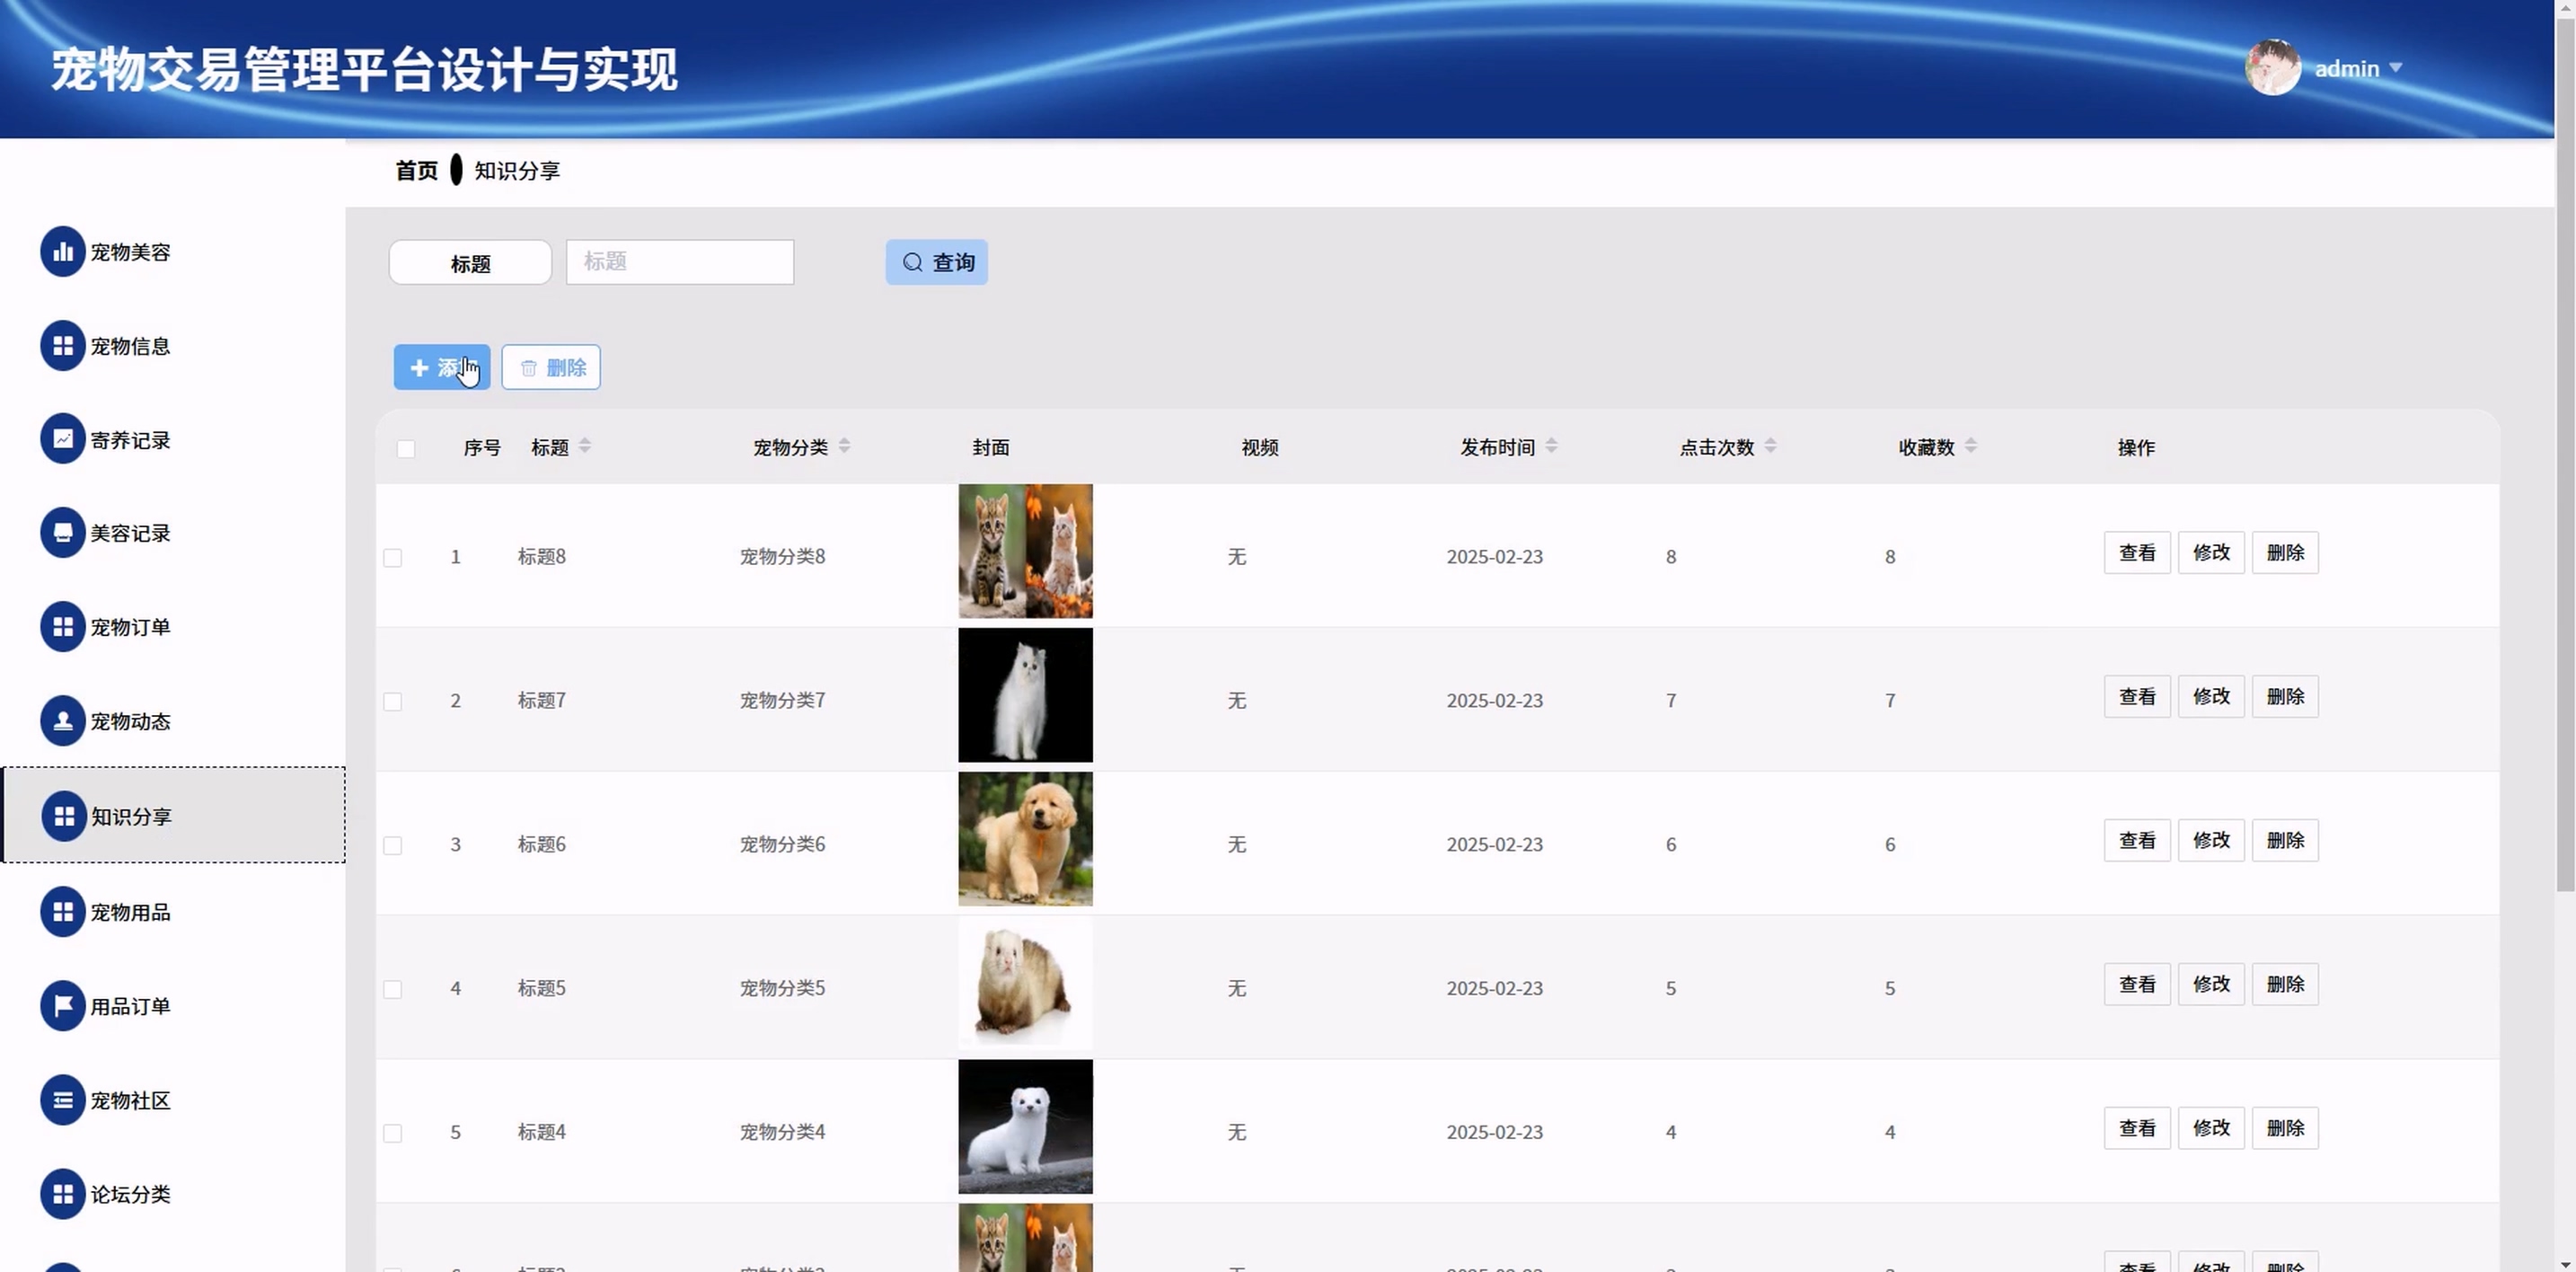Click the 用品订单 flag sidebar icon
This screenshot has height=1272, width=2576.
[x=62, y=1005]
